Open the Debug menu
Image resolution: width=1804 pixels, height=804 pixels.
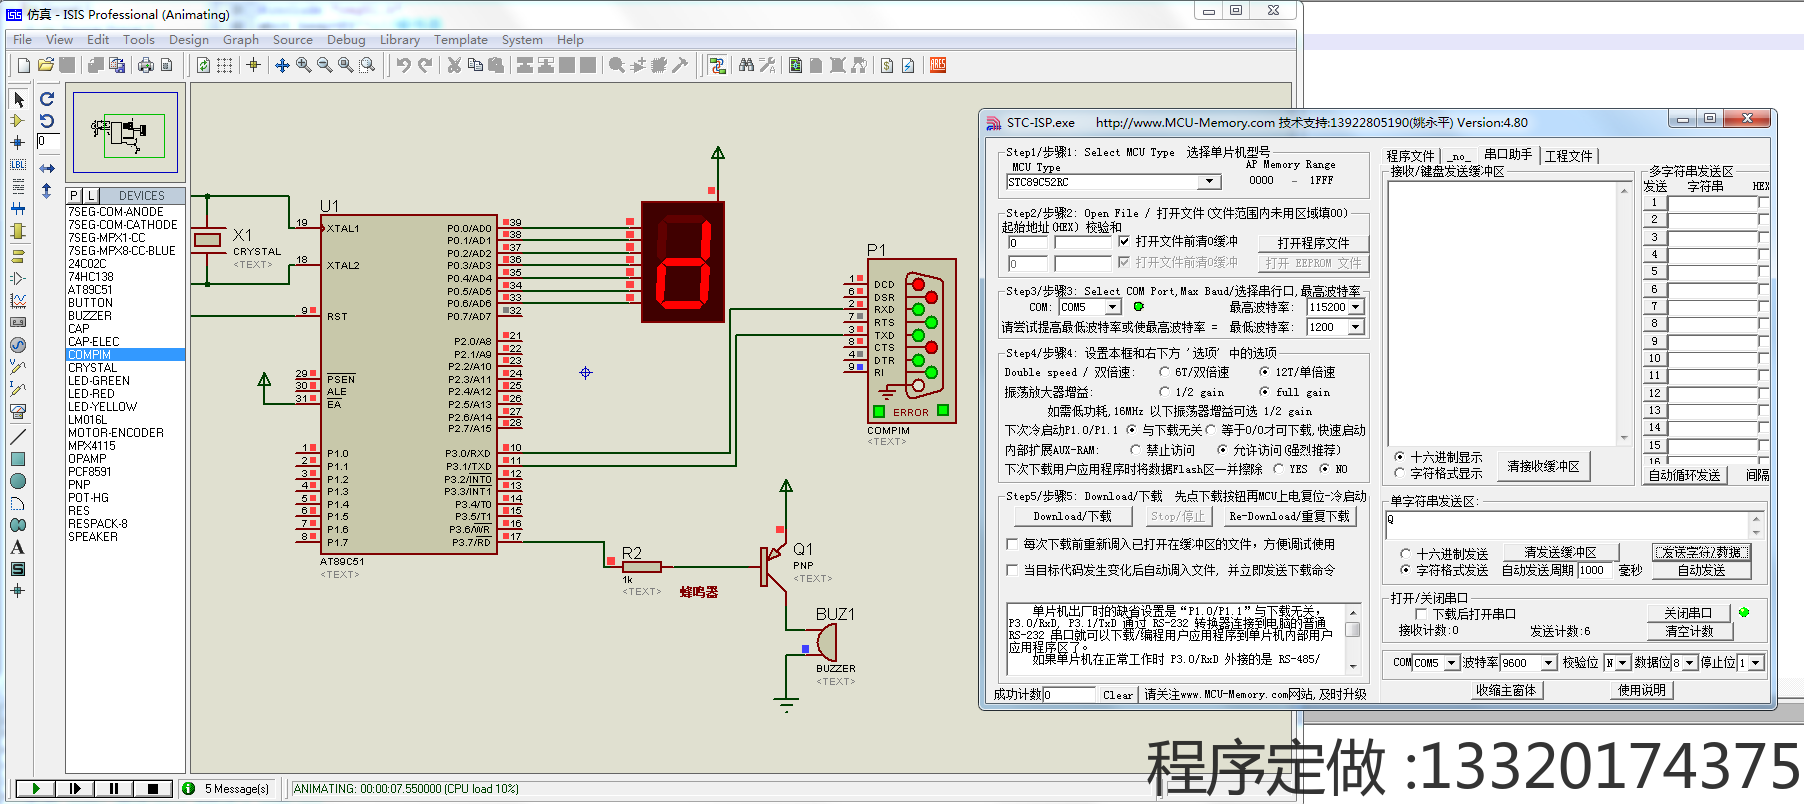coord(346,40)
